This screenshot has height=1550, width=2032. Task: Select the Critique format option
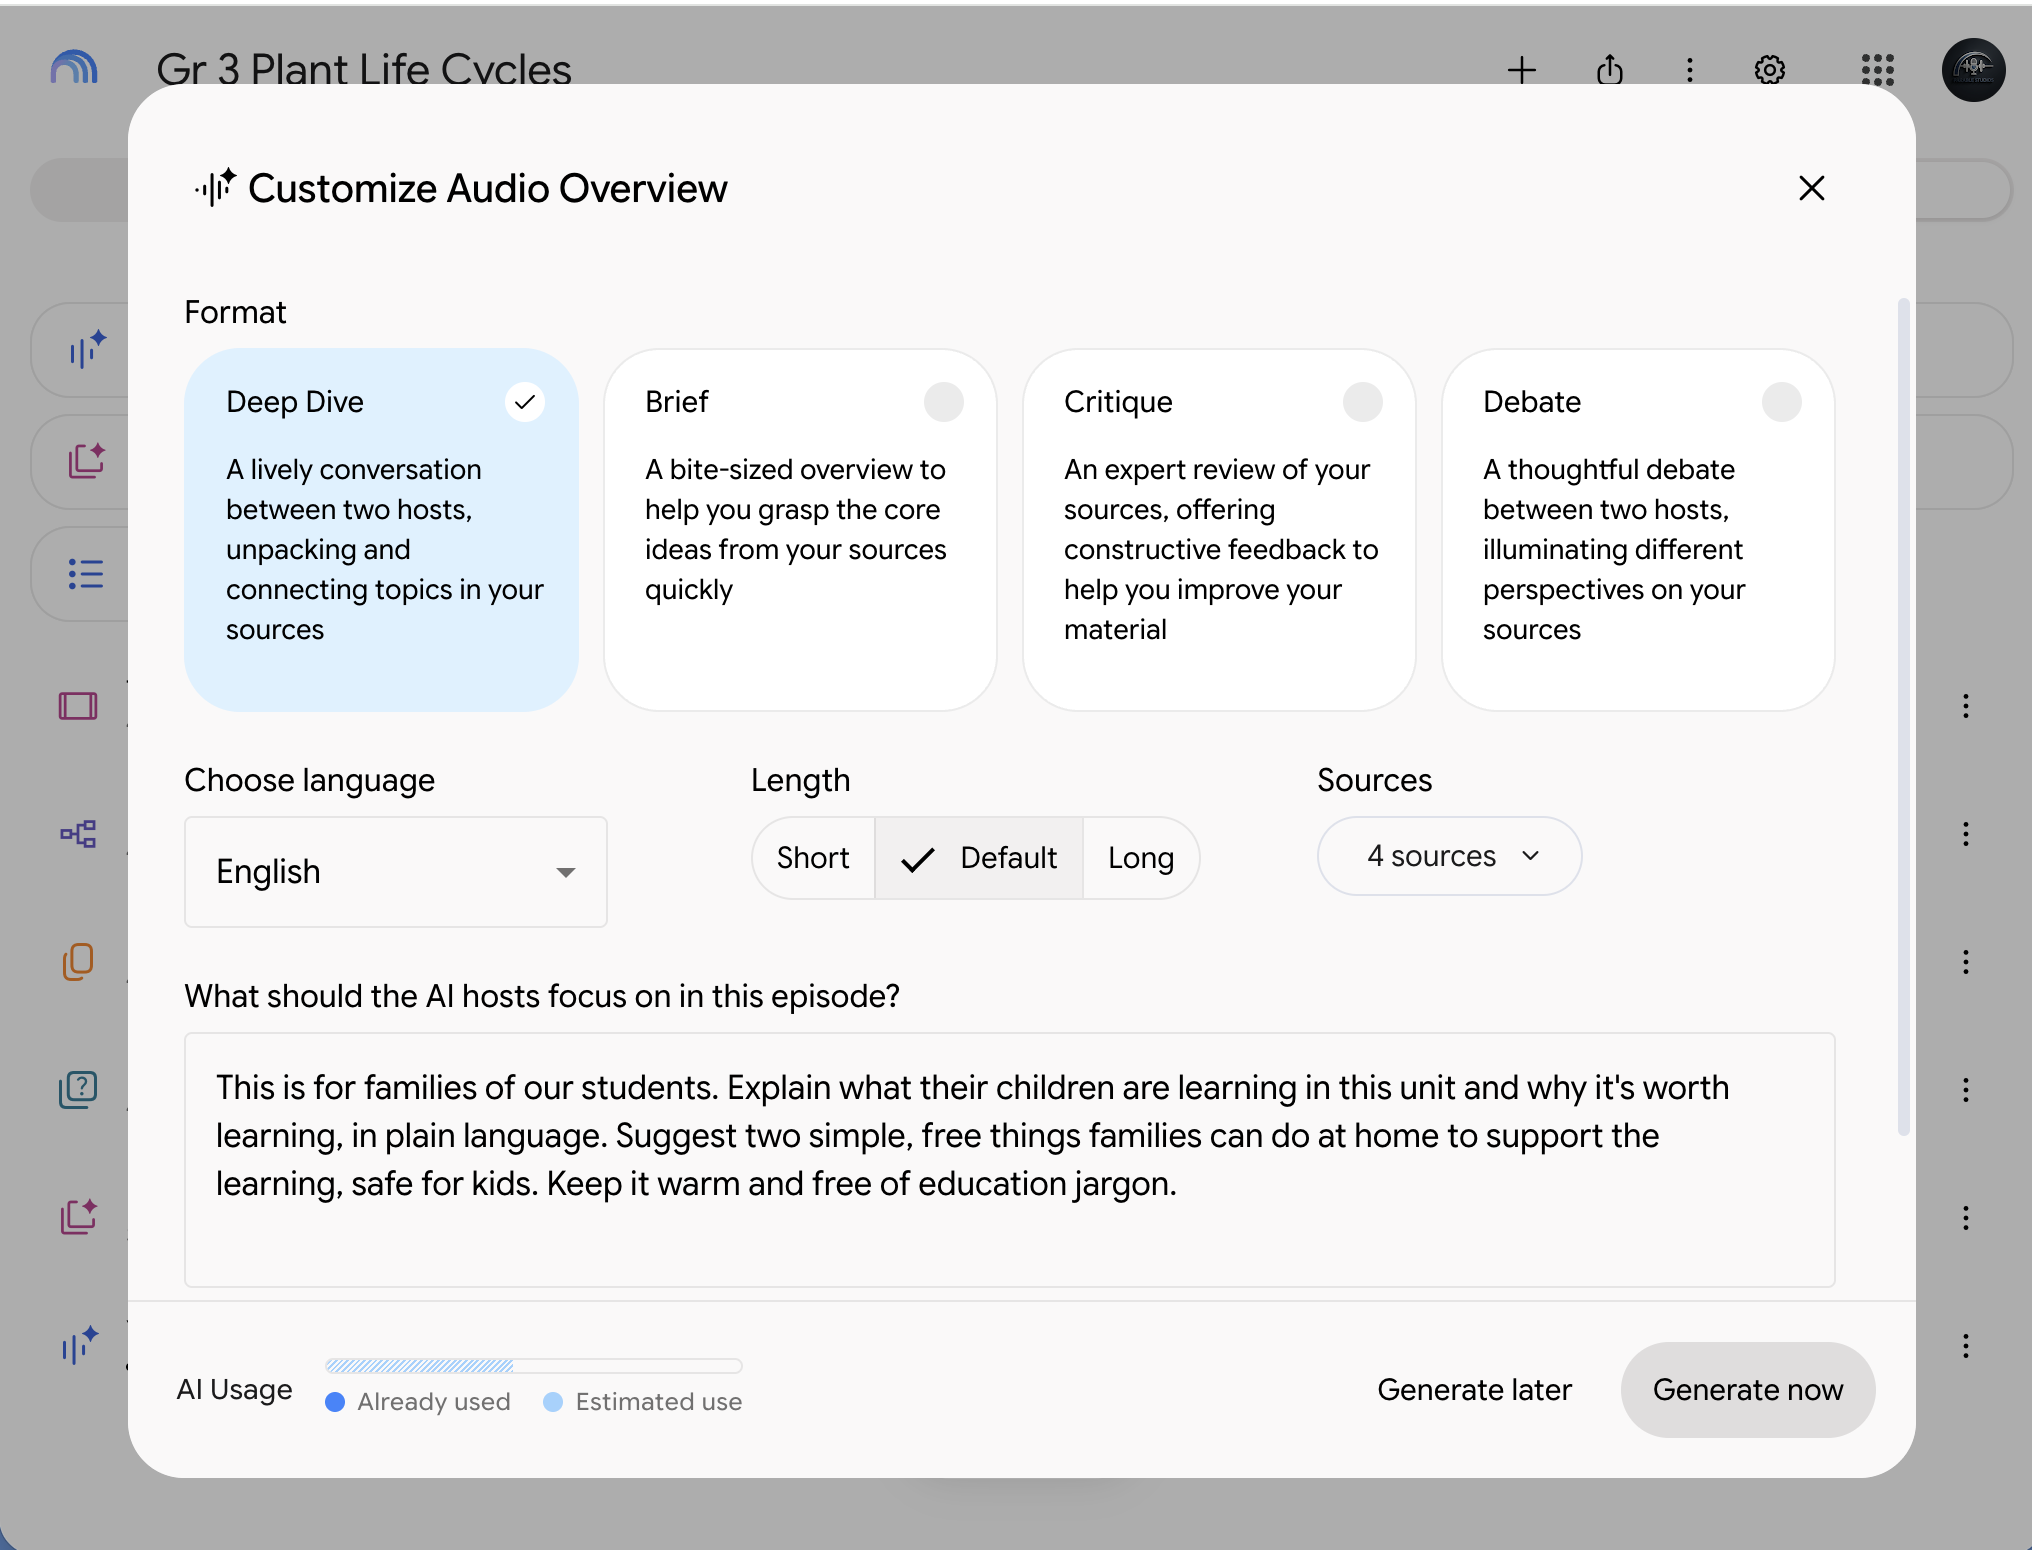click(1219, 530)
